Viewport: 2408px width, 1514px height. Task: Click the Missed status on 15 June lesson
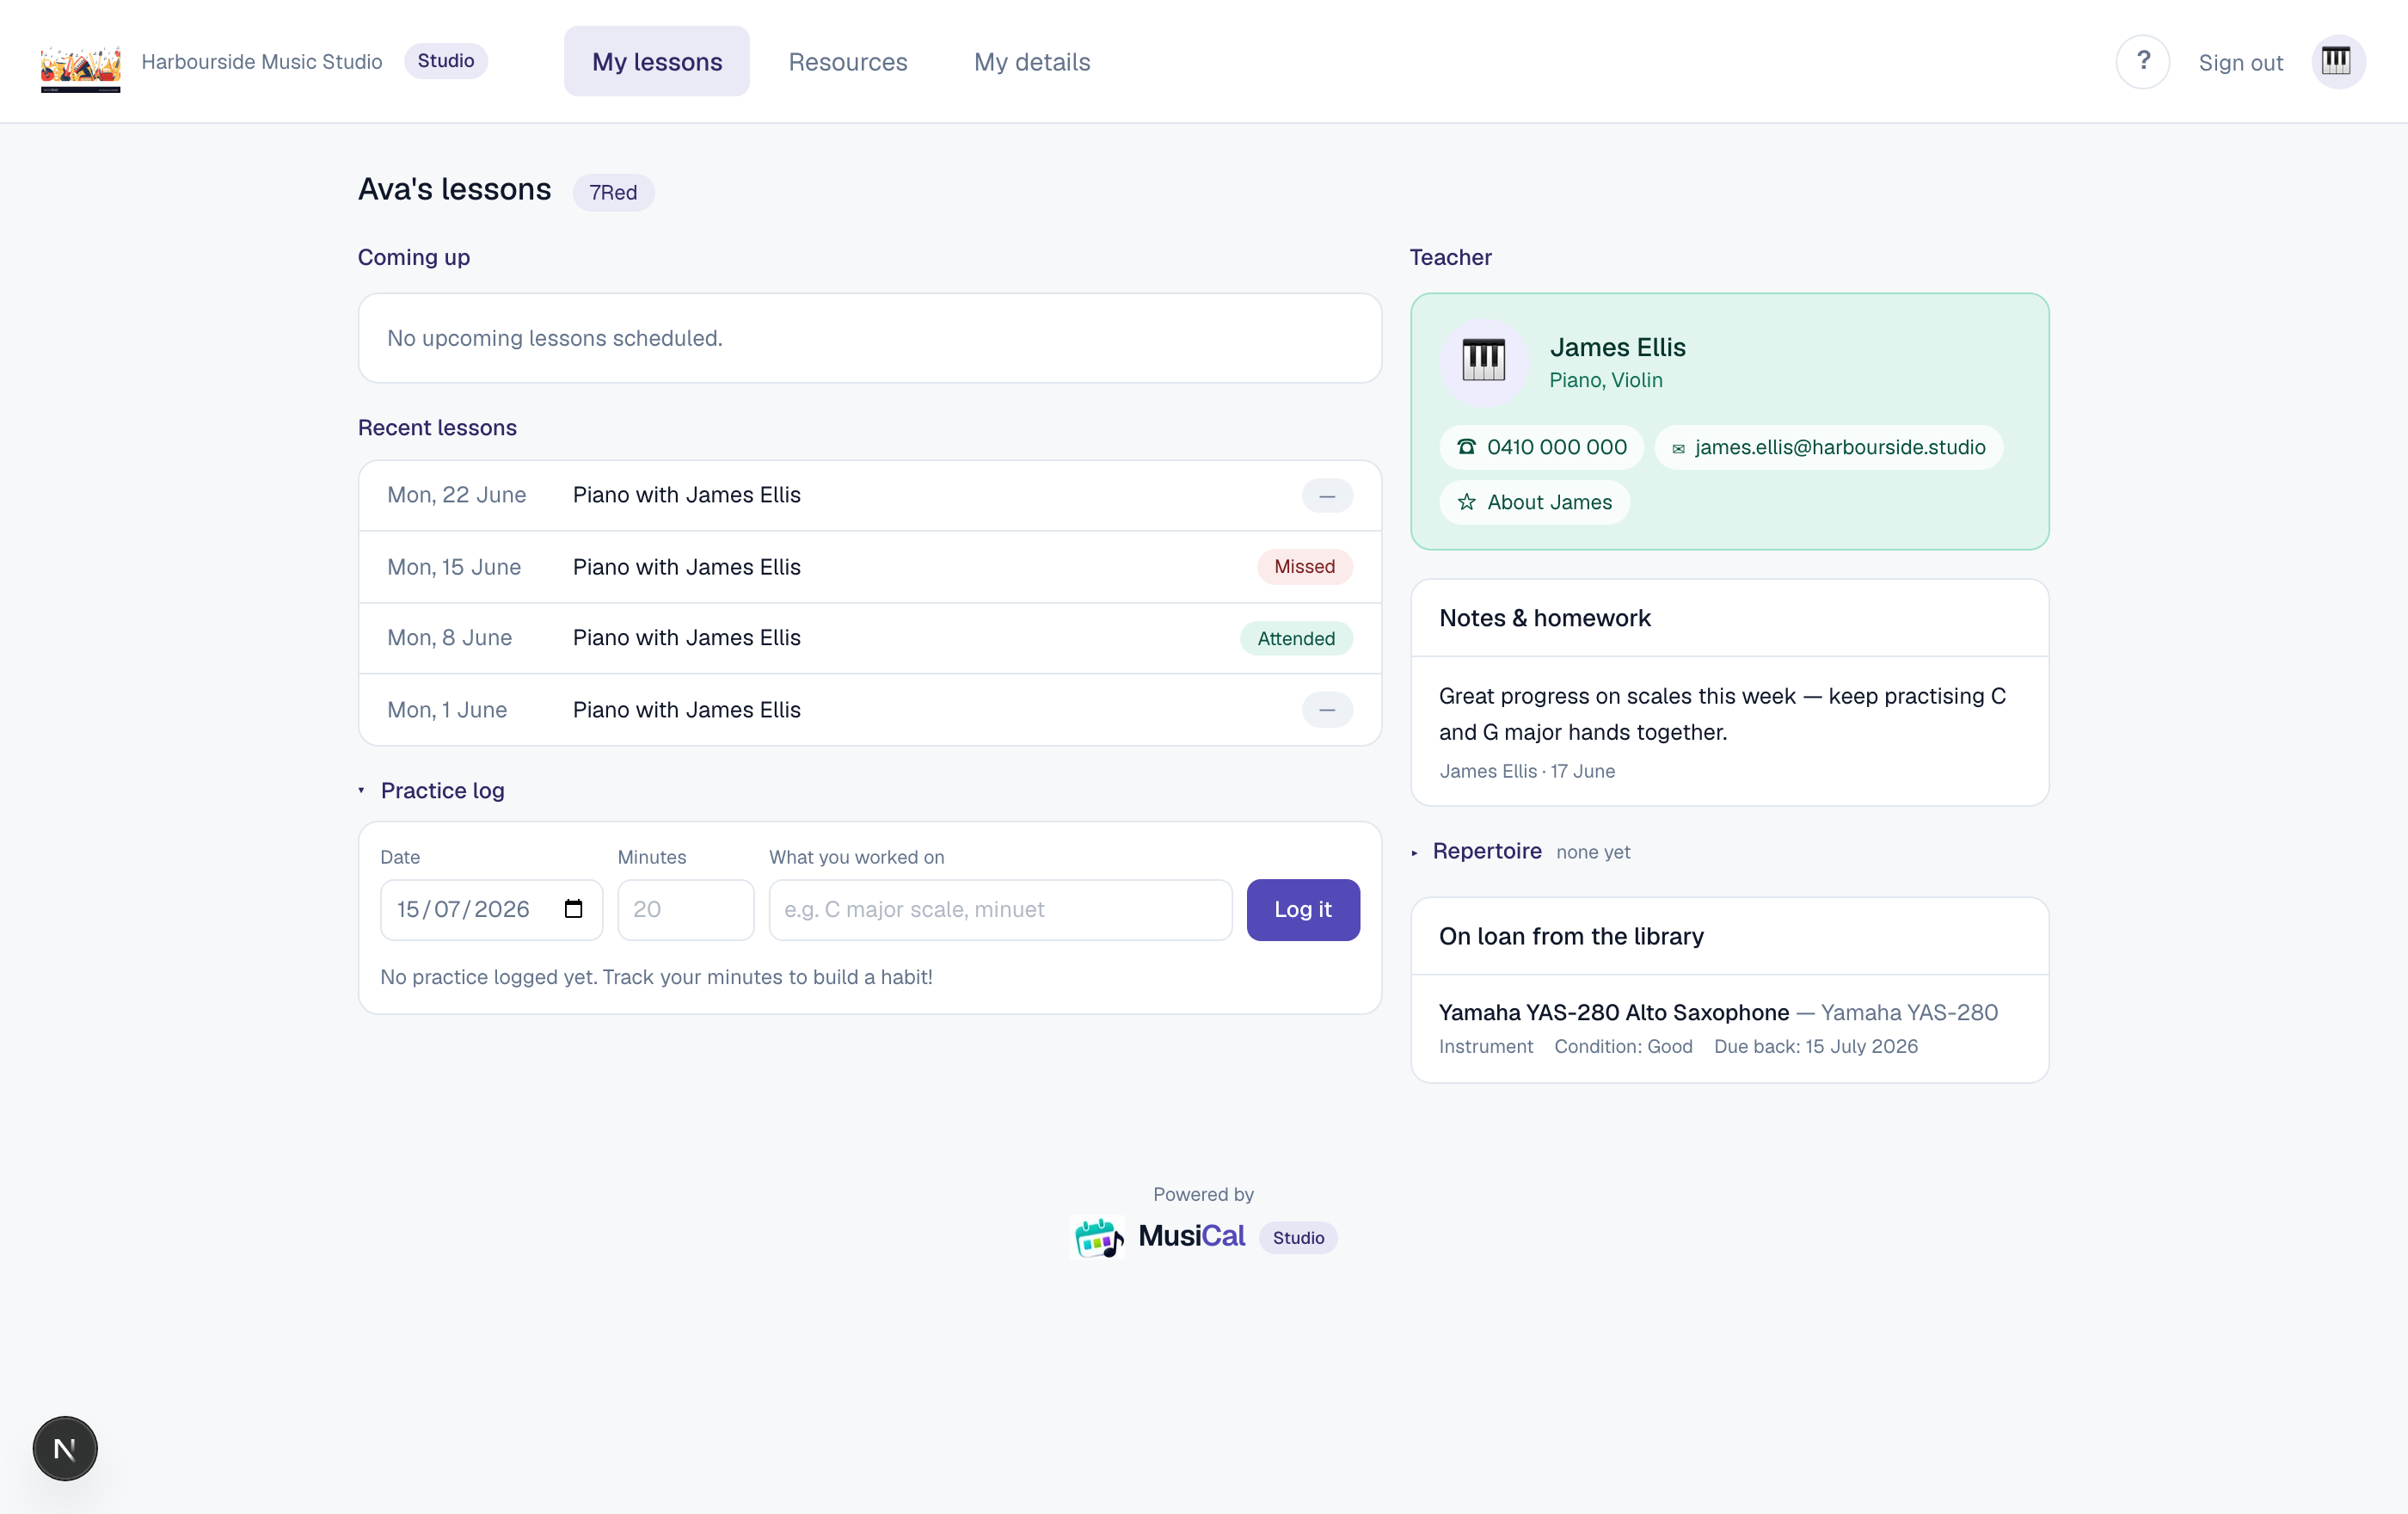coord(1304,566)
